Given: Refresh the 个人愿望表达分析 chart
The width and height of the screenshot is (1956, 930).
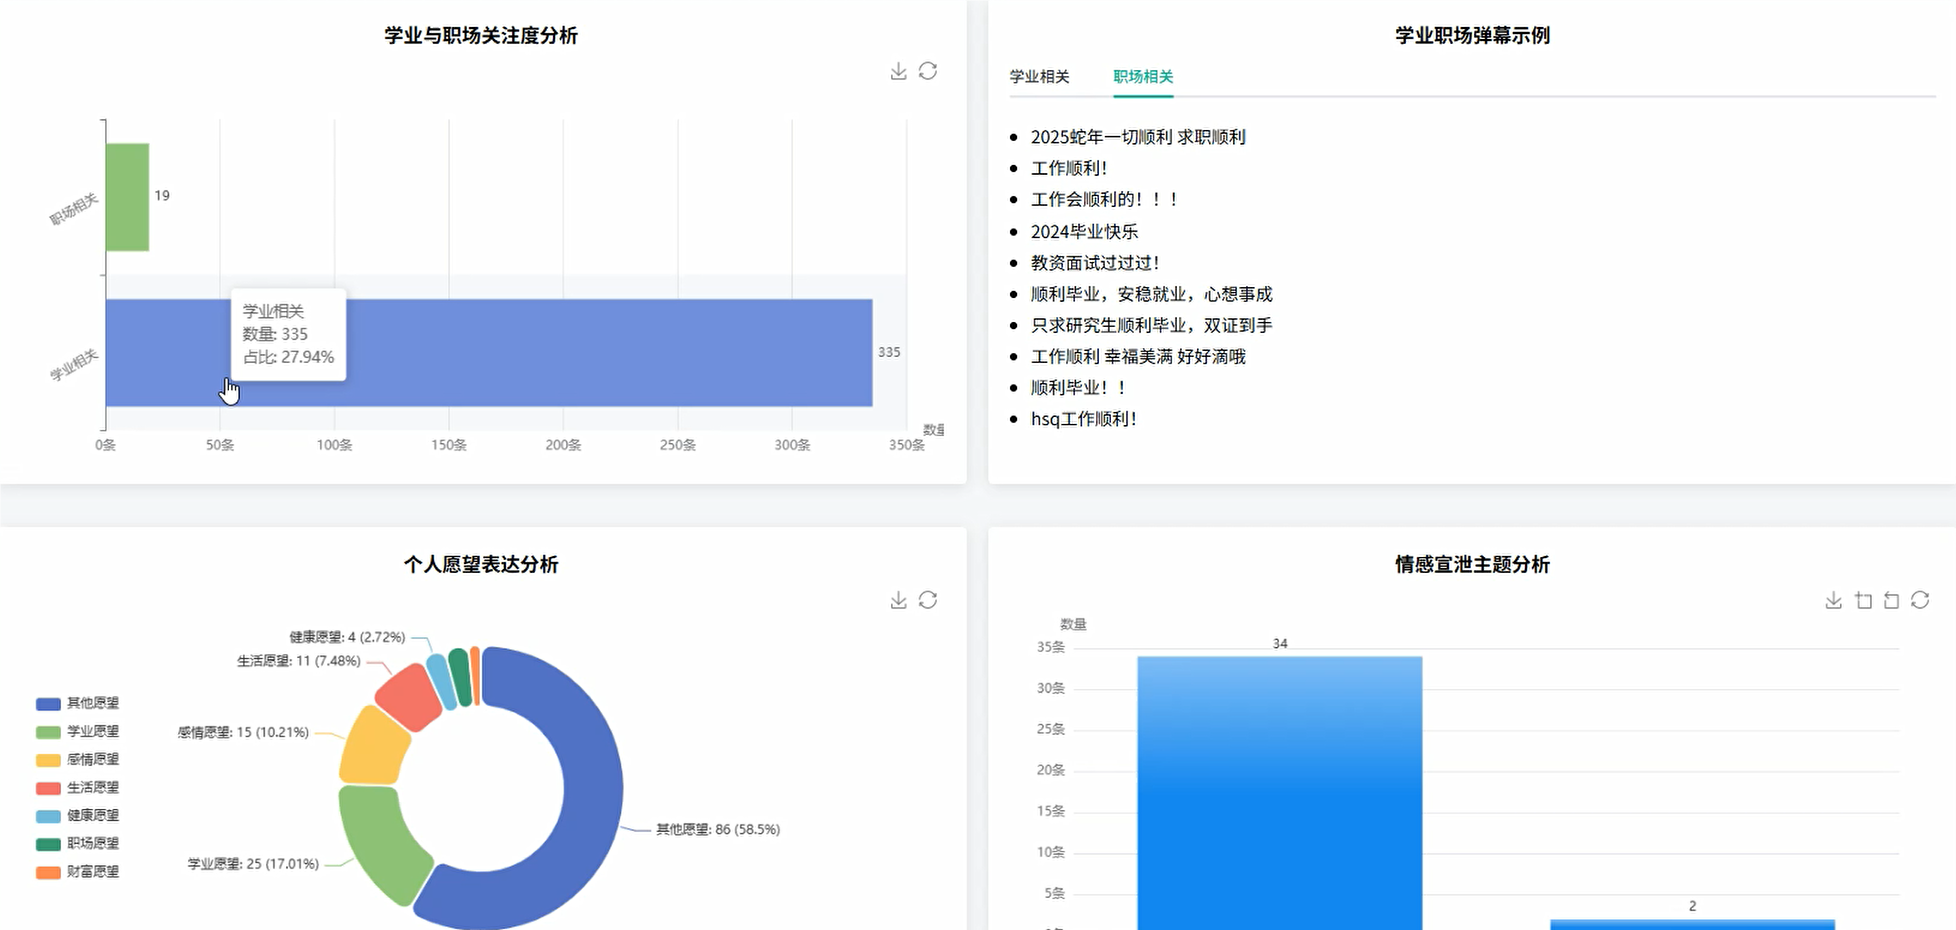Looking at the screenshot, I should pyautogui.click(x=929, y=599).
